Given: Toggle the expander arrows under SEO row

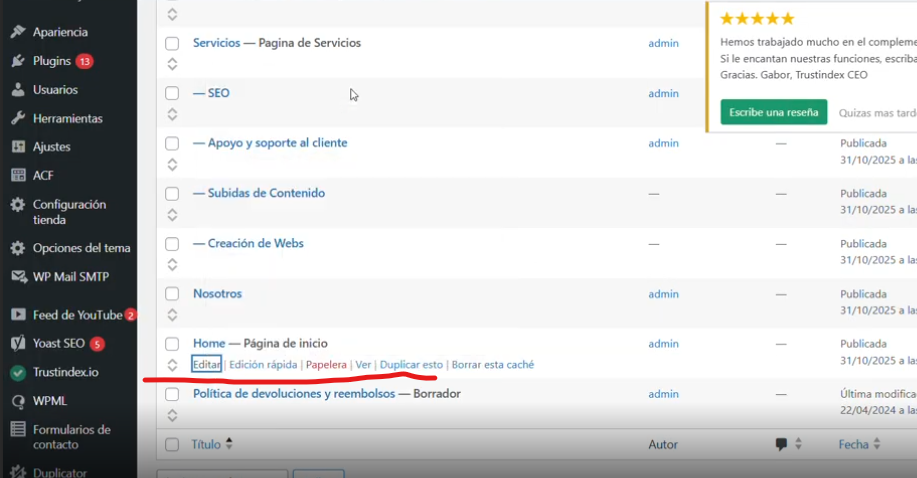Looking at the screenshot, I should 172,114.
